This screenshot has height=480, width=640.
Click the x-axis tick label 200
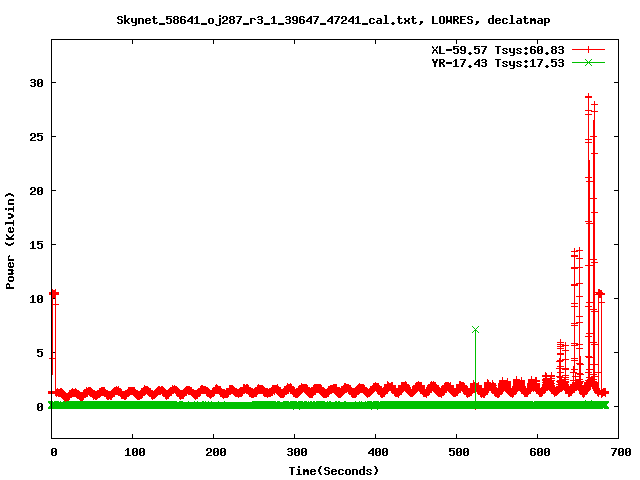[x=216, y=452]
